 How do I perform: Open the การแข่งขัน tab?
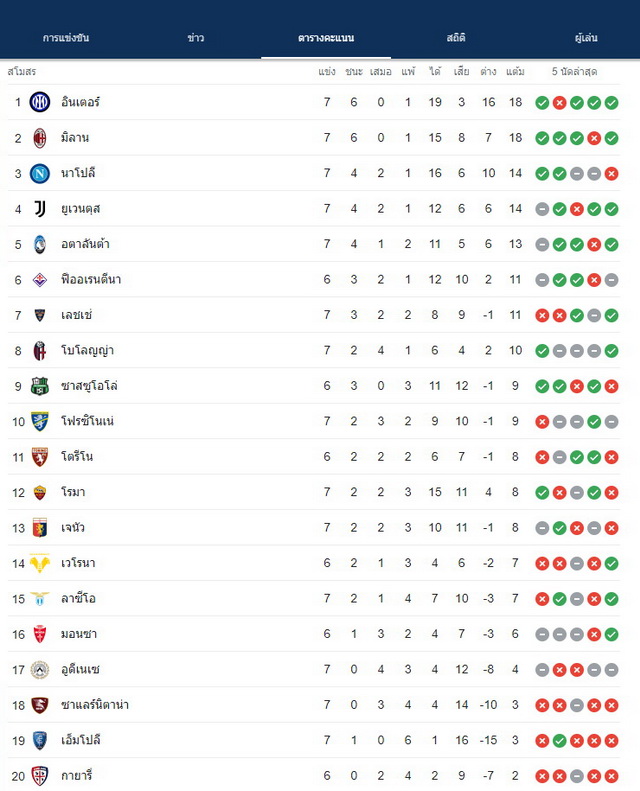click(66, 38)
